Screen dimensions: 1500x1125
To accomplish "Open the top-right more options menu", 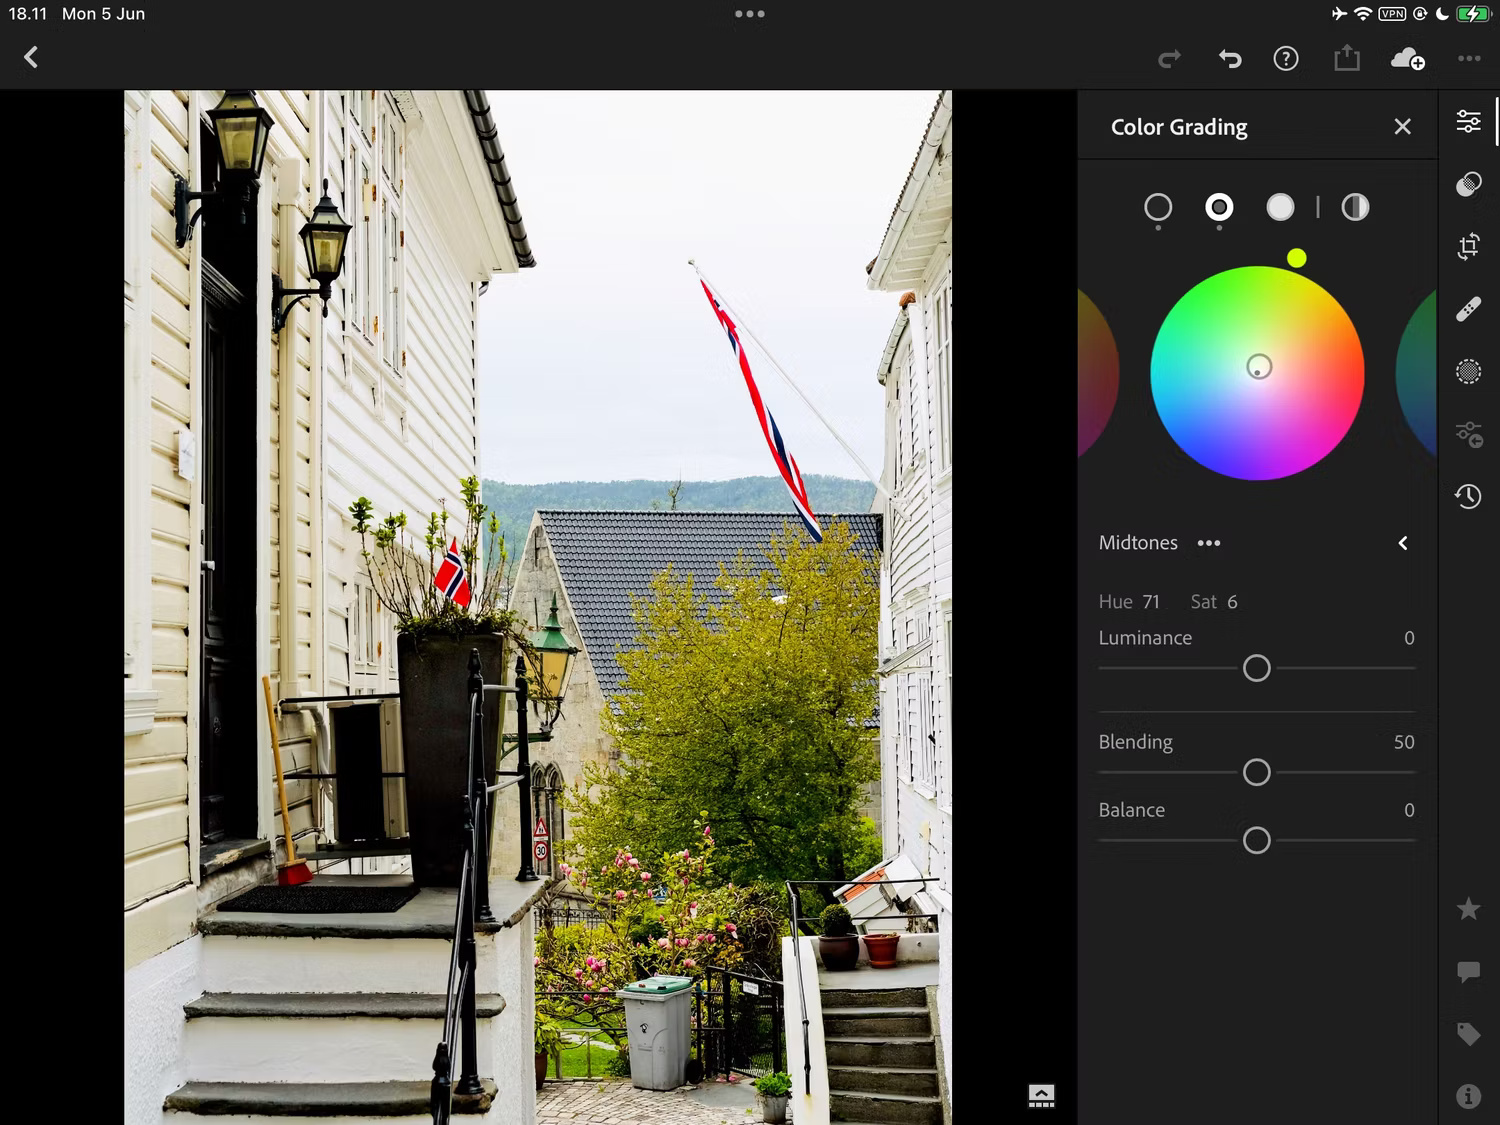I will (1469, 59).
